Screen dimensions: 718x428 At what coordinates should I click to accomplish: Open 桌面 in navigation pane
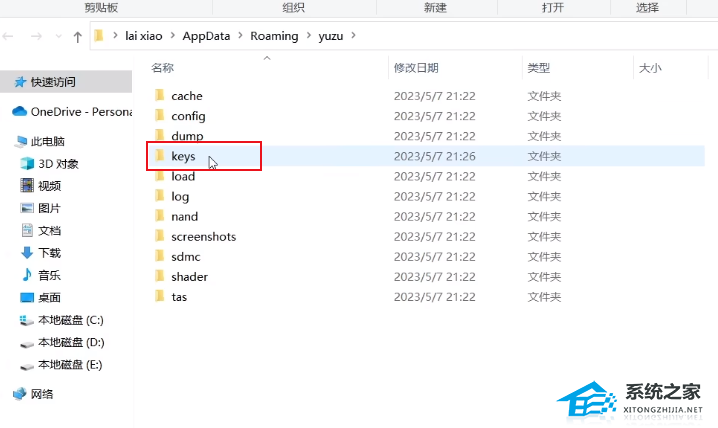coord(49,298)
